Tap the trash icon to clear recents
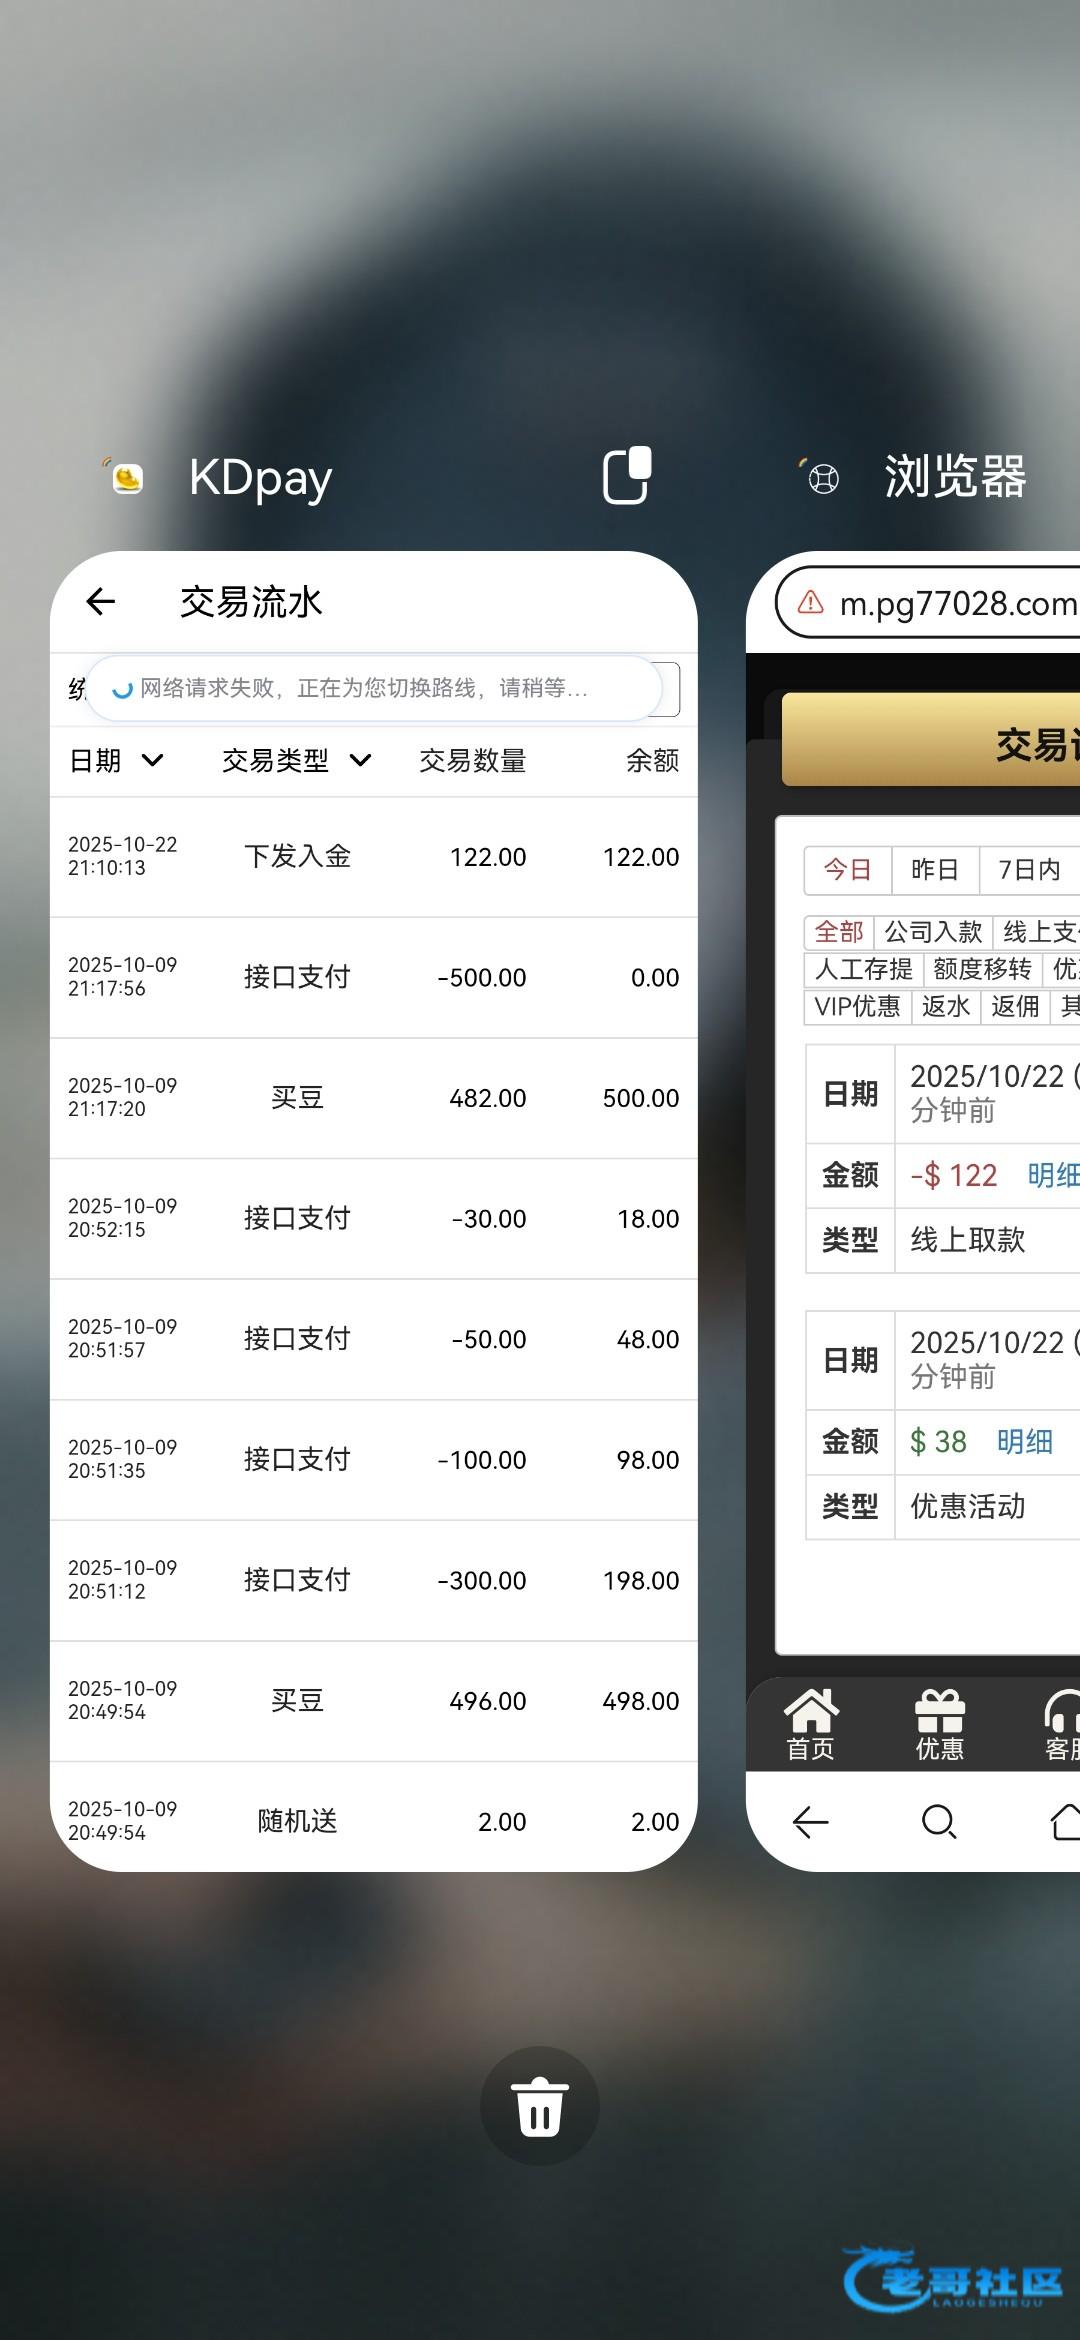 coord(539,2105)
